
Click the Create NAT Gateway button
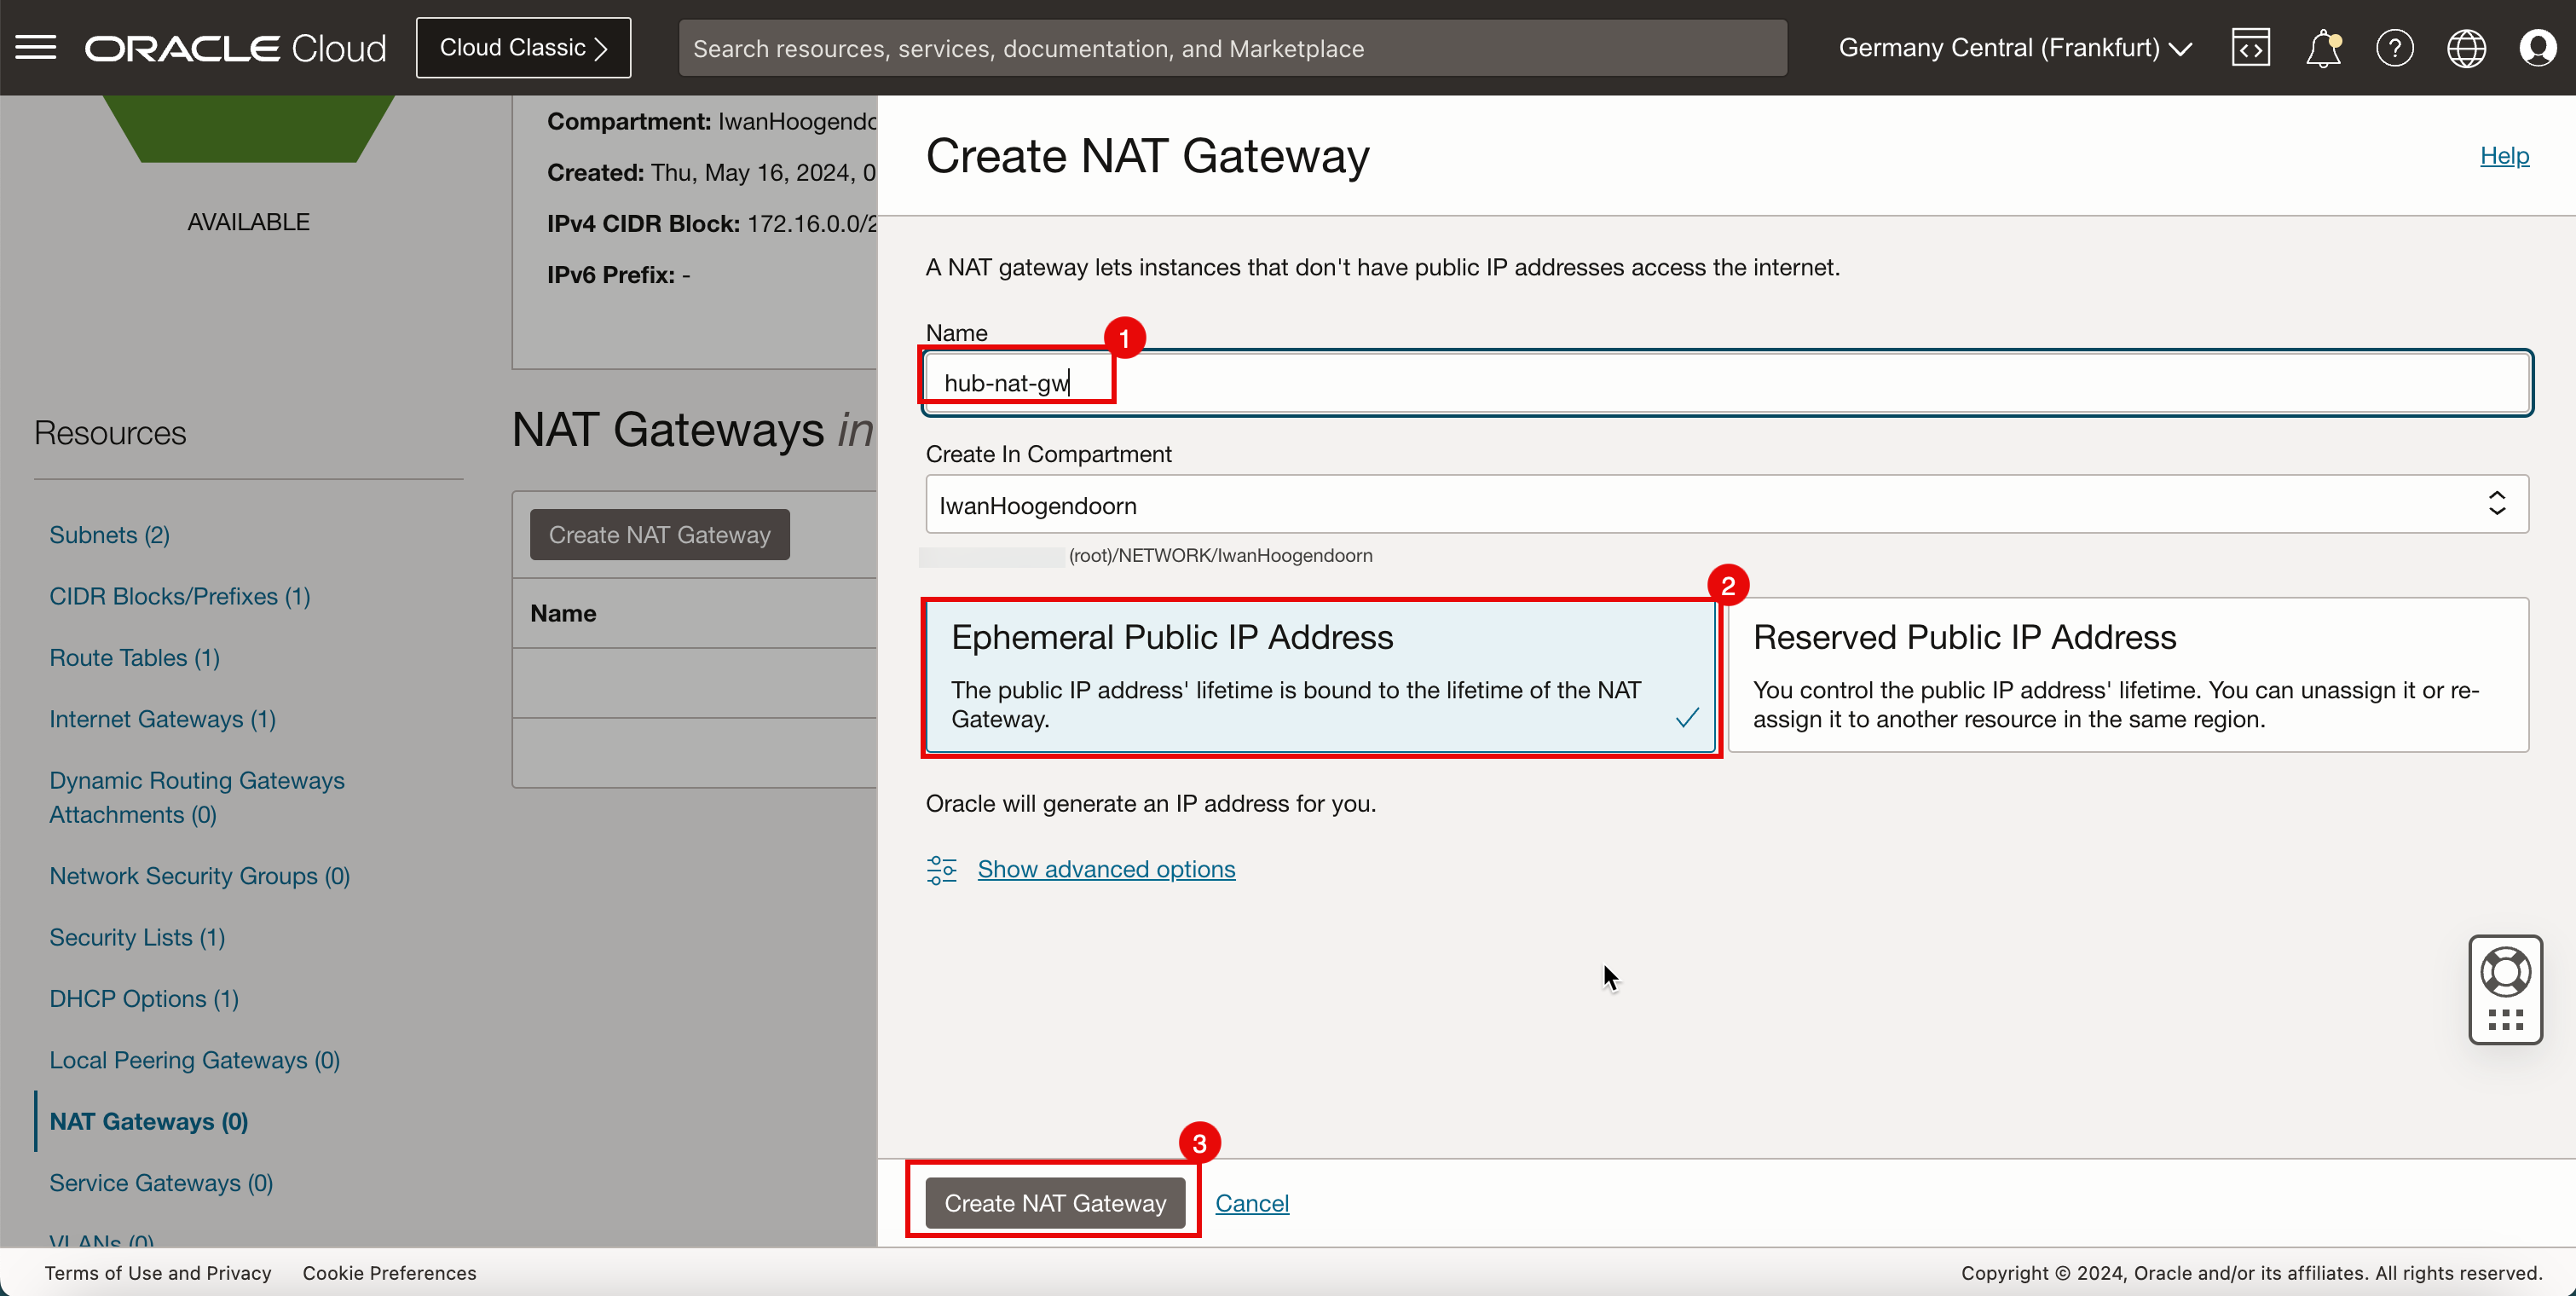pyautogui.click(x=1054, y=1201)
